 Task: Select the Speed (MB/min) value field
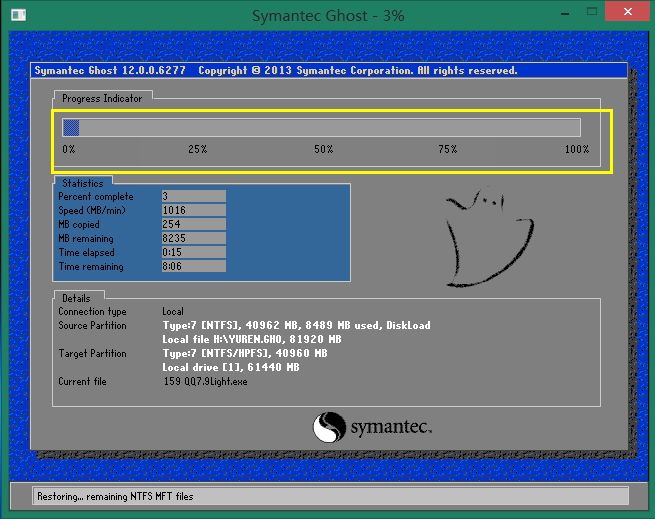click(x=193, y=211)
